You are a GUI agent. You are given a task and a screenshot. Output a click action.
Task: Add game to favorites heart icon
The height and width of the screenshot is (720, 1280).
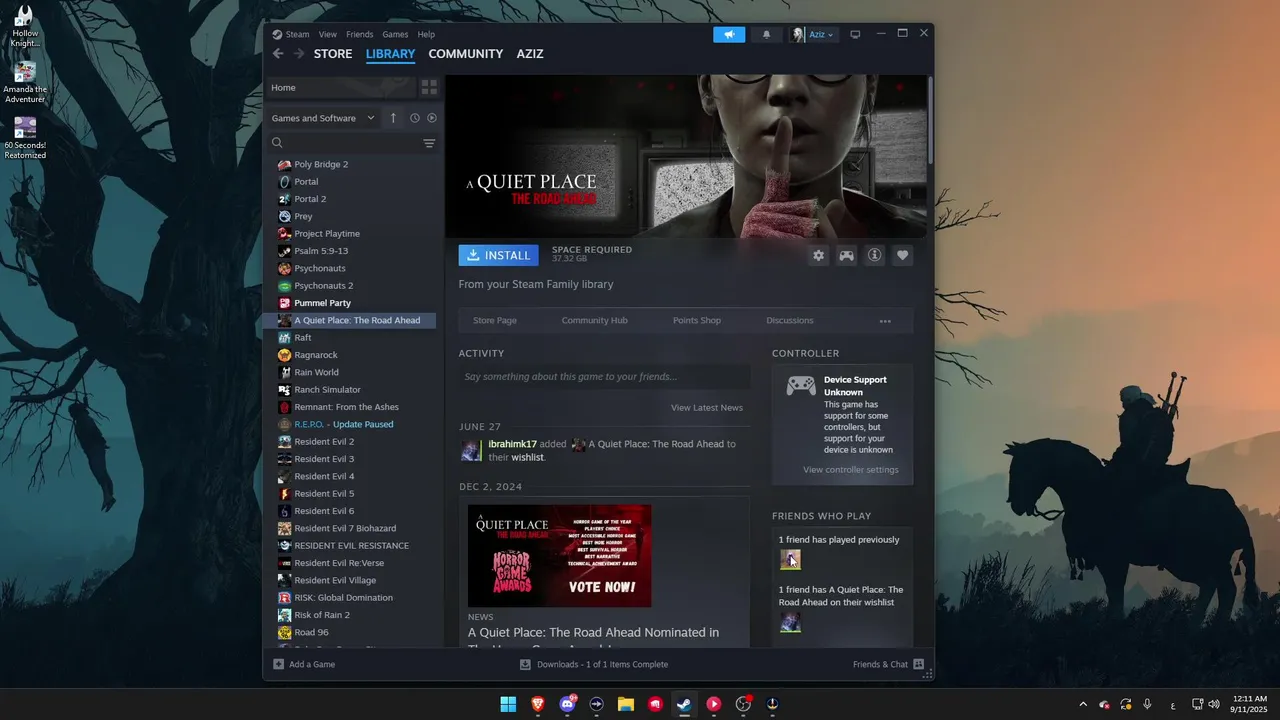click(x=902, y=255)
